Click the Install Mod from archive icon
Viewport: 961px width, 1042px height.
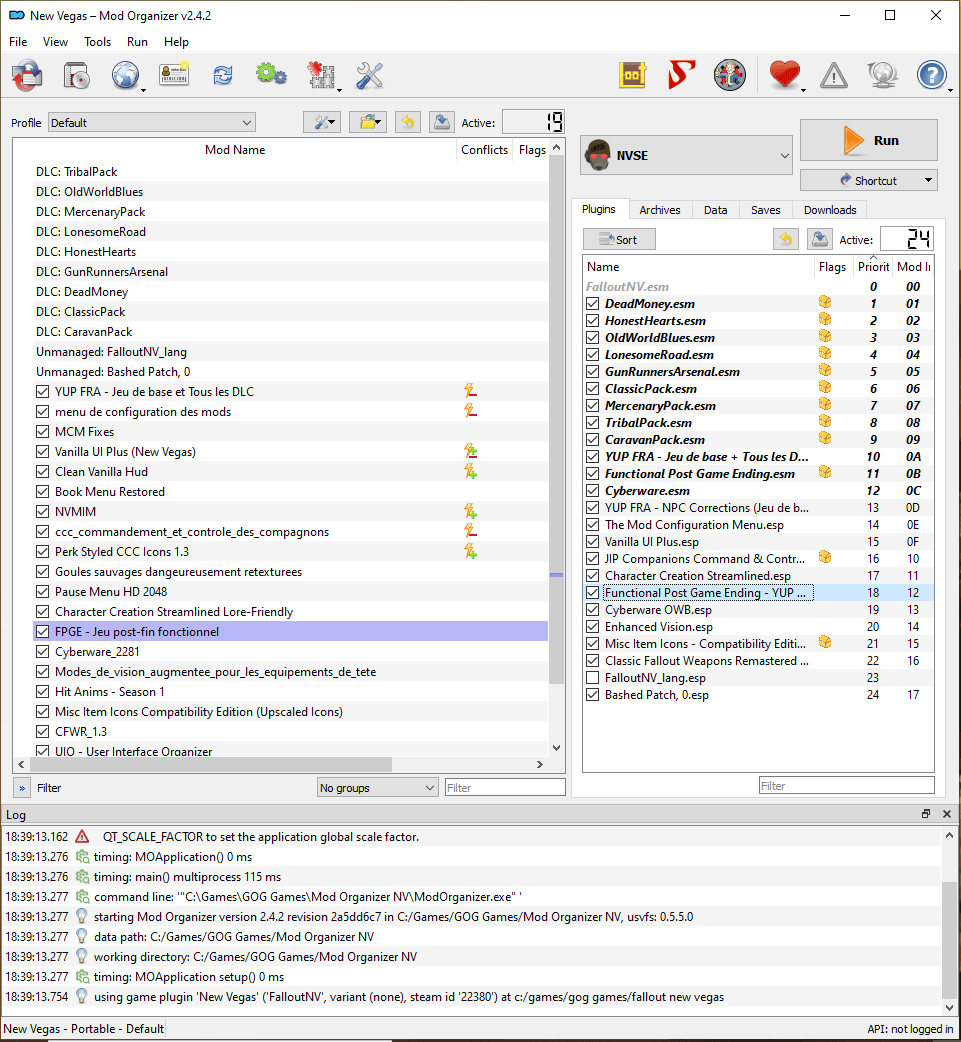click(77, 75)
